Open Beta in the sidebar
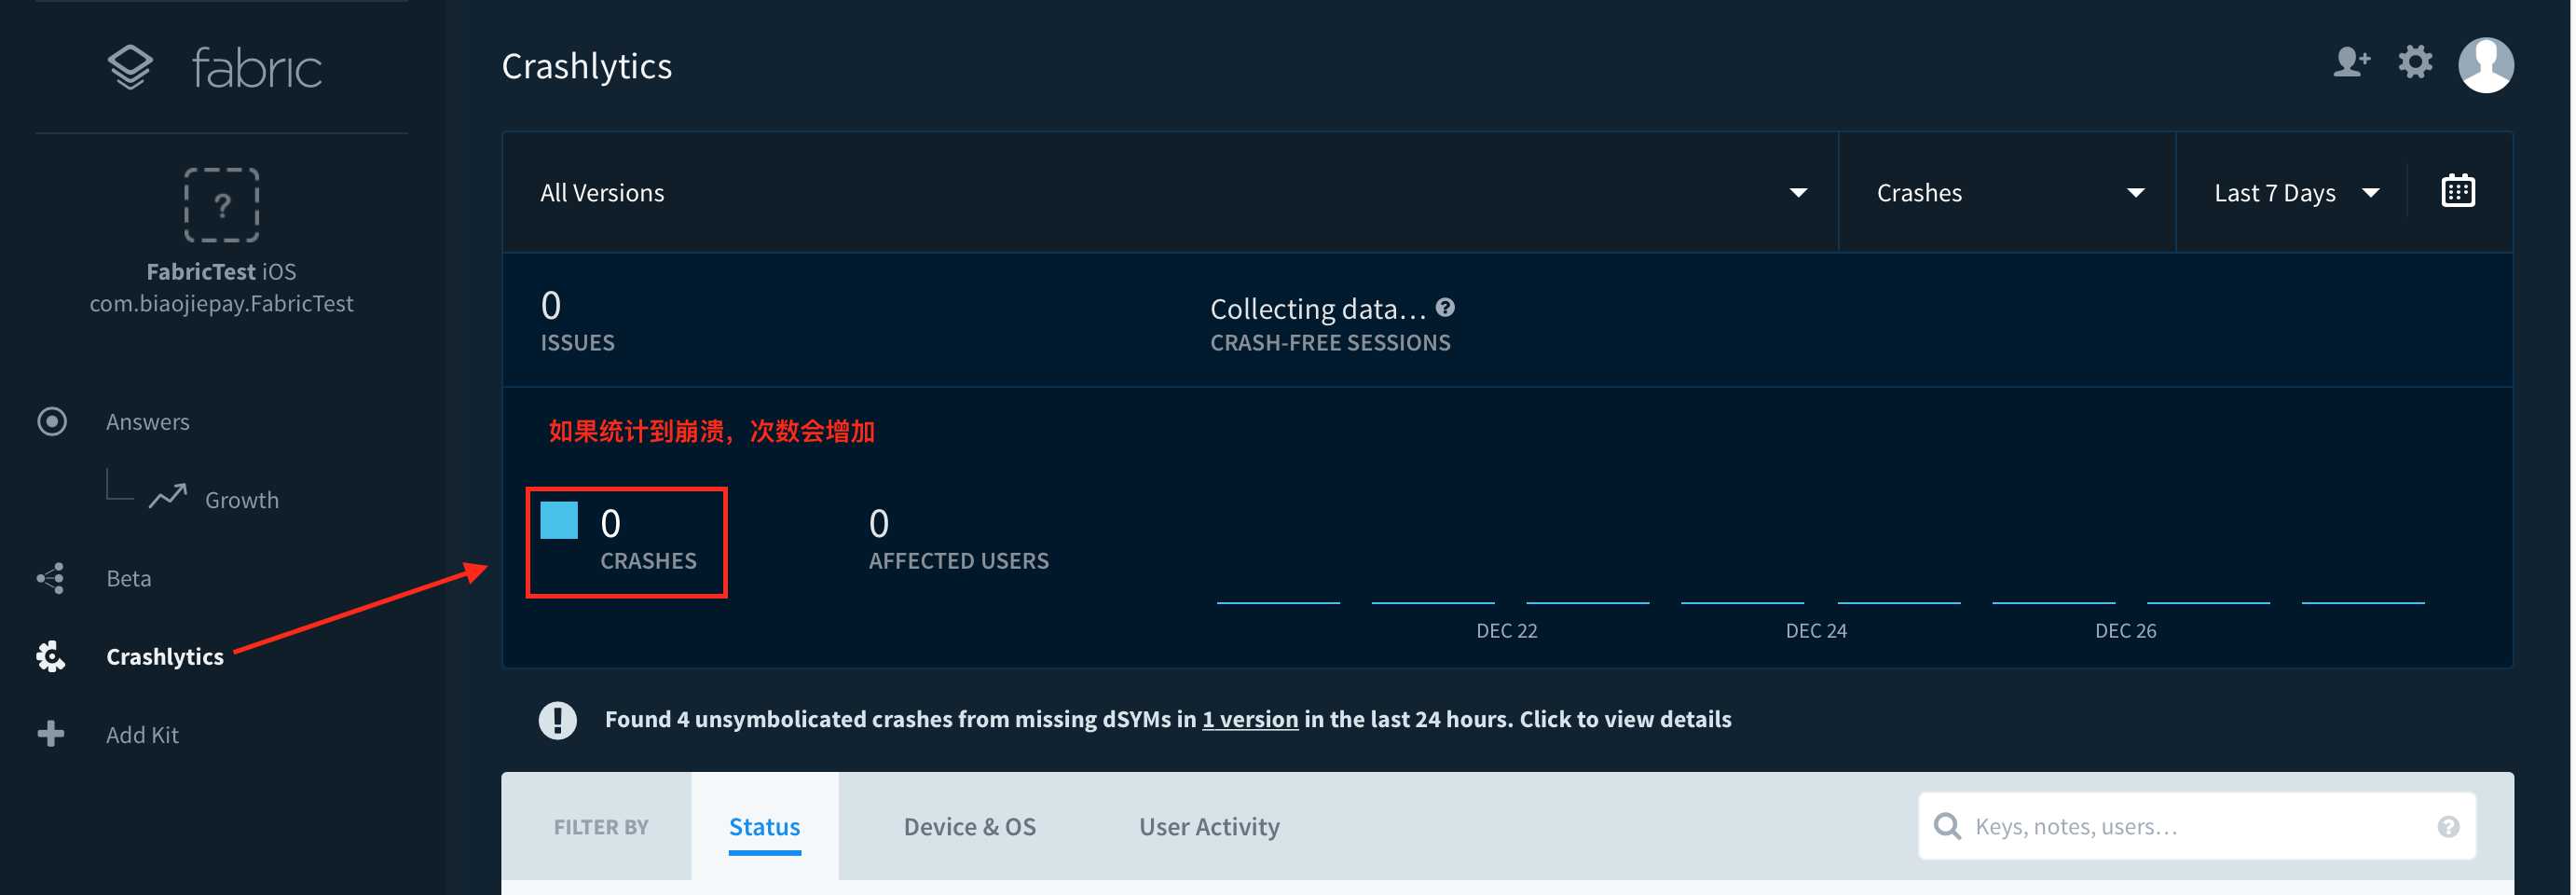 128,578
